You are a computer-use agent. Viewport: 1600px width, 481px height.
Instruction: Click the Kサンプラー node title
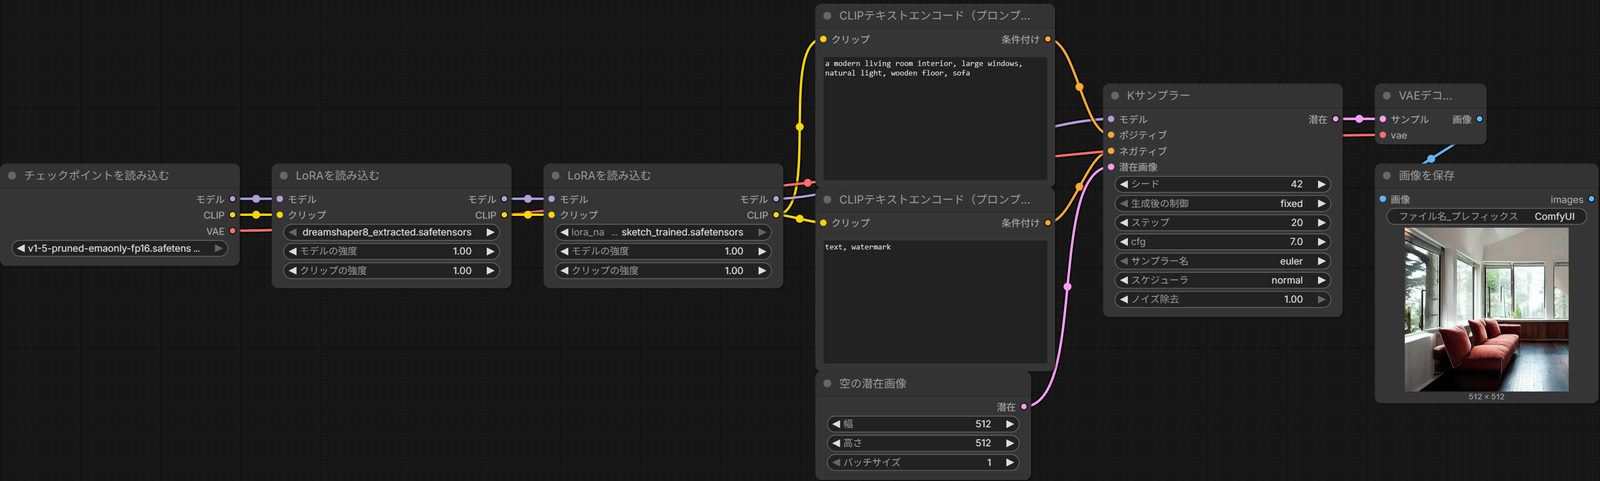point(1158,96)
